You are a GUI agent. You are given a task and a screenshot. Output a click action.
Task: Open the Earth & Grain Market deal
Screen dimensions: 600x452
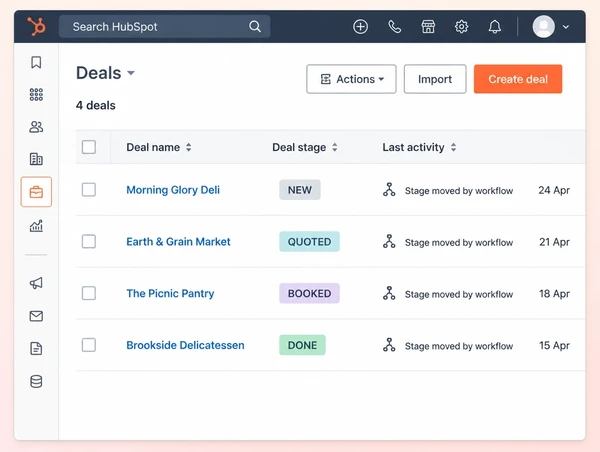[178, 242]
